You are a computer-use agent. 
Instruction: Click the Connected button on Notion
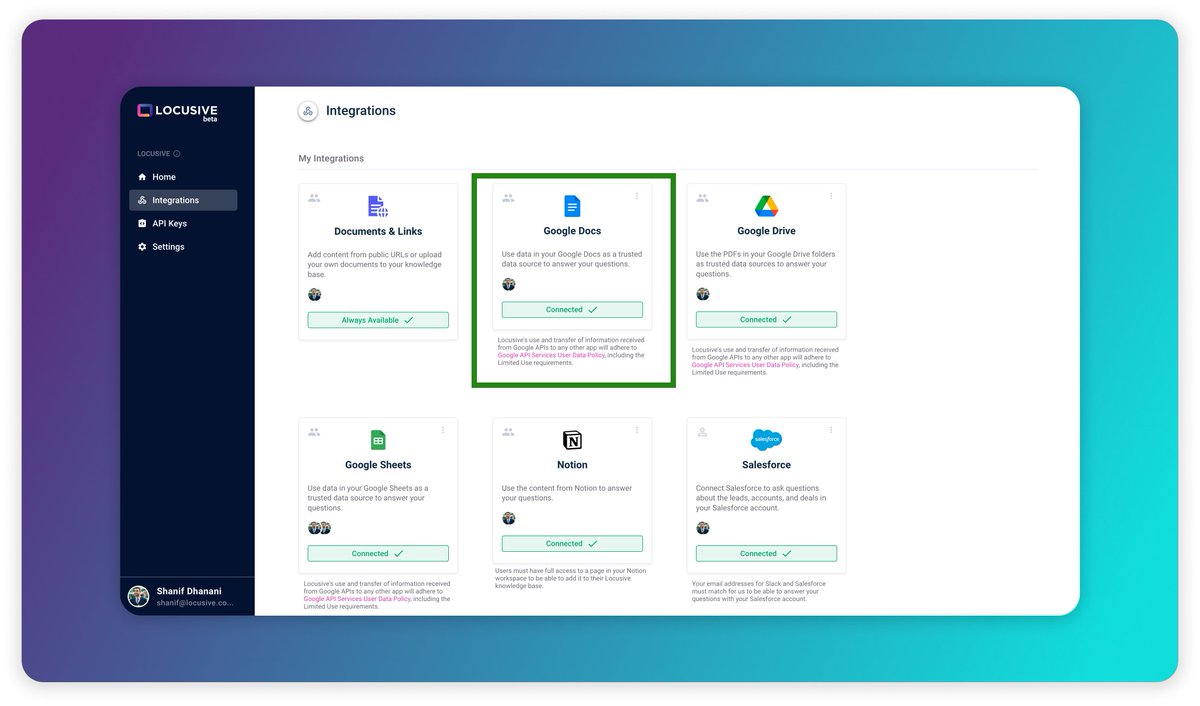pyautogui.click(x=572, y=544)
